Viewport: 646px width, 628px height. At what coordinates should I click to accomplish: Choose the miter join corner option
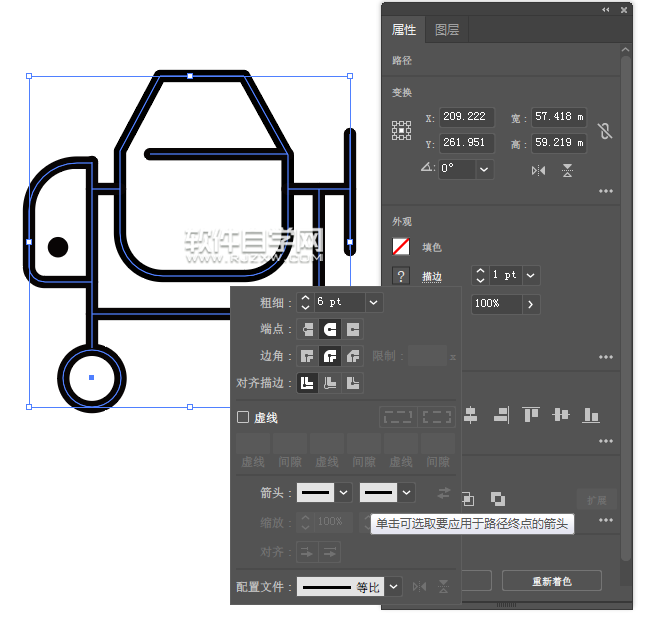point(308,356)
